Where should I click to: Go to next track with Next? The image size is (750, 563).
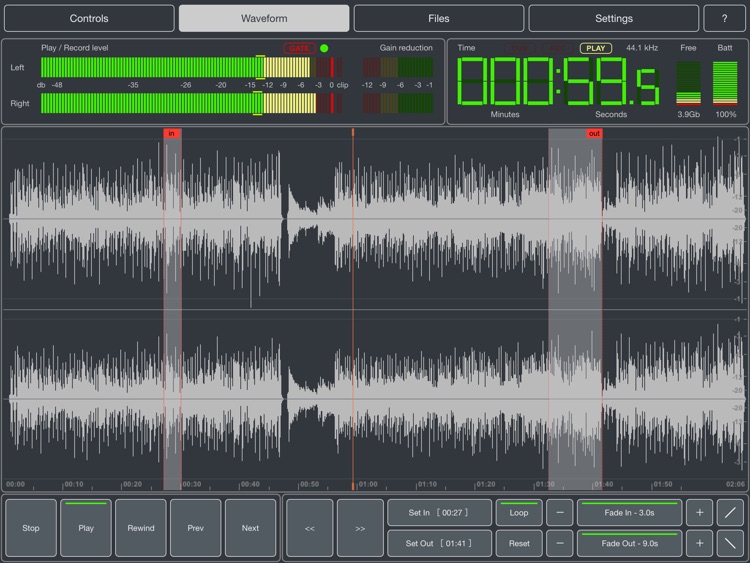pos(250,528)
